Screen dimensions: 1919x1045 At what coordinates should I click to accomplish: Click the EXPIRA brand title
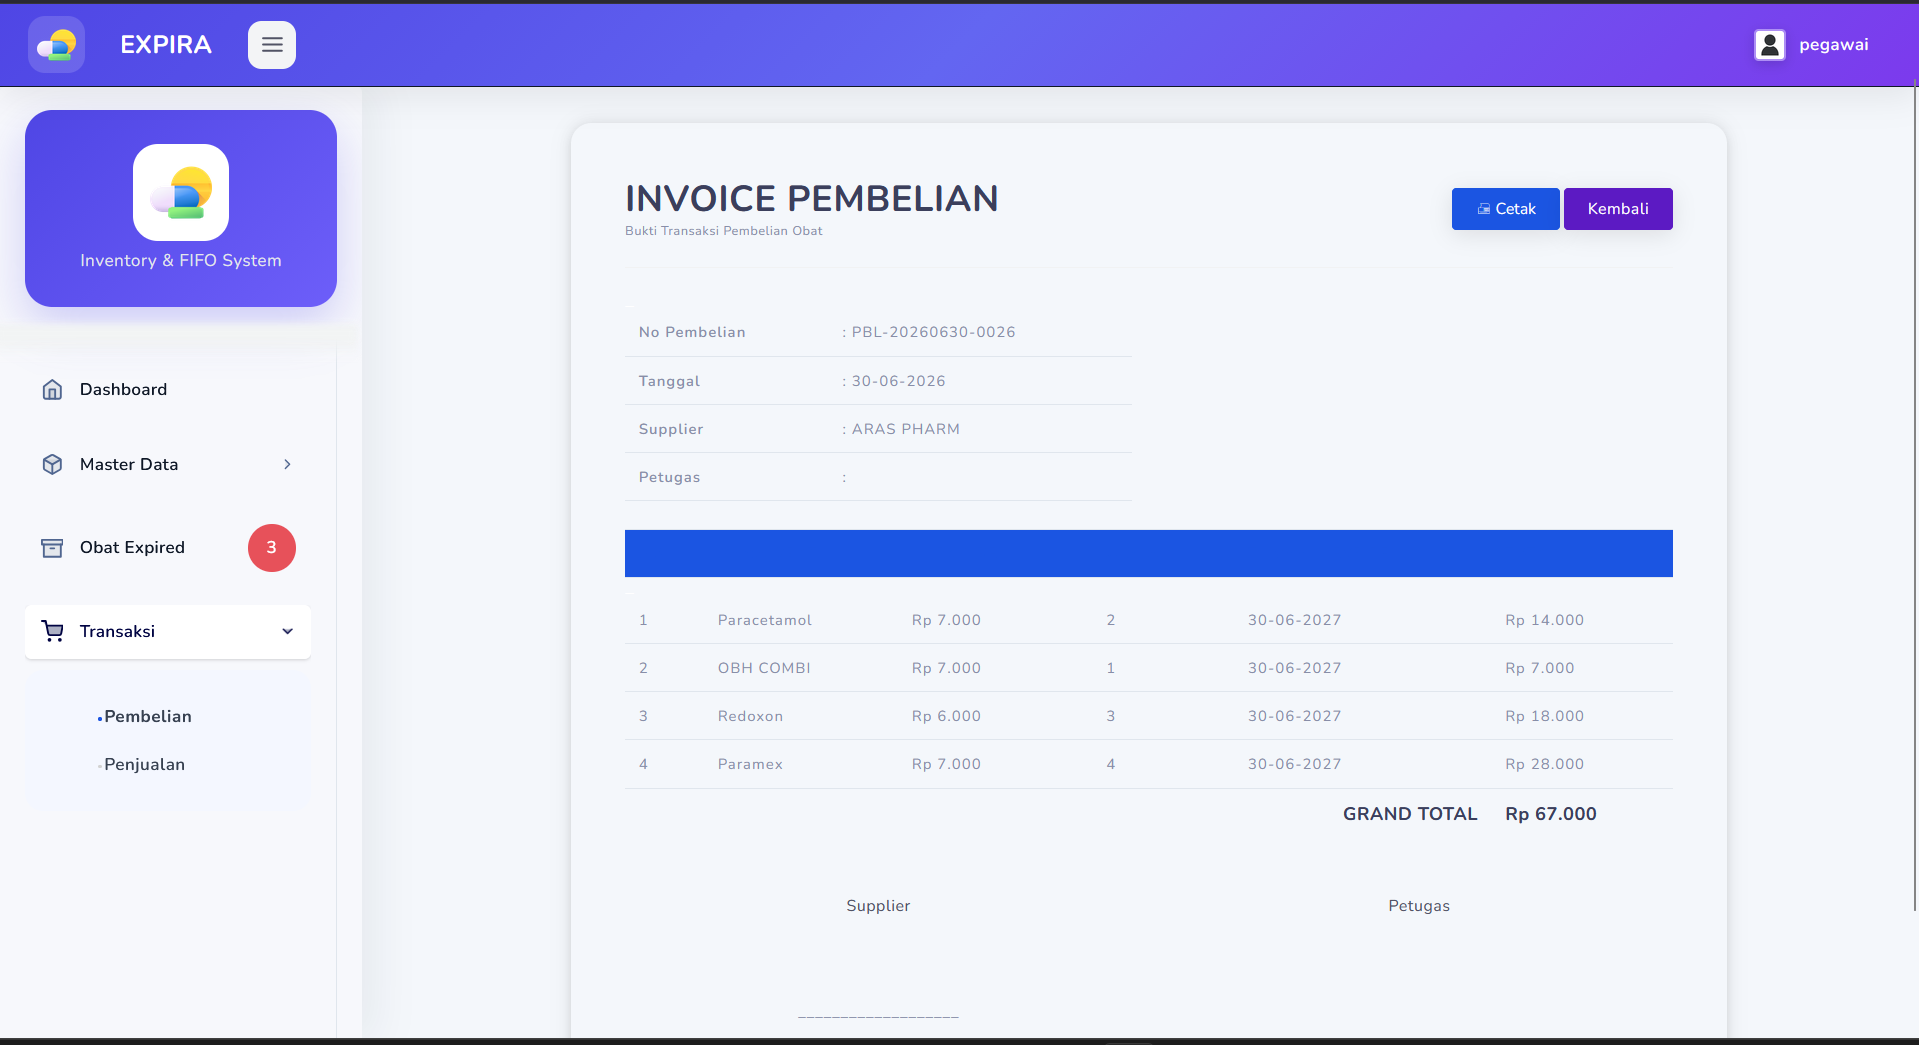166,45
